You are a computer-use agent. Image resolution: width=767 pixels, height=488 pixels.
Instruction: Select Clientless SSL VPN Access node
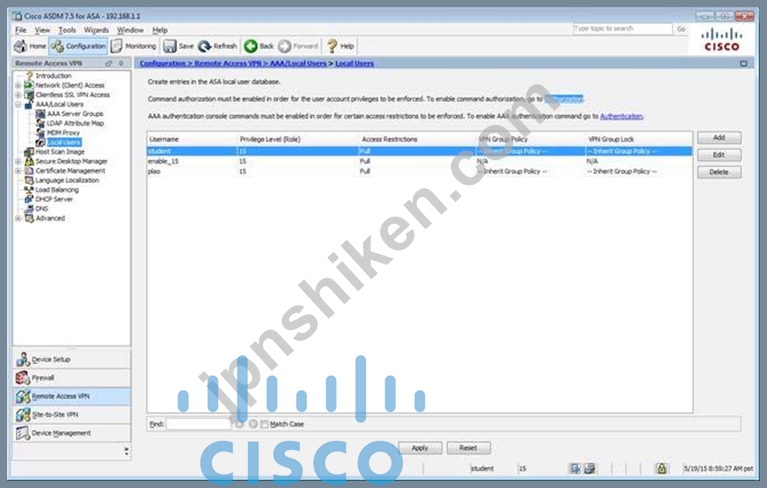tap(72, 94)
